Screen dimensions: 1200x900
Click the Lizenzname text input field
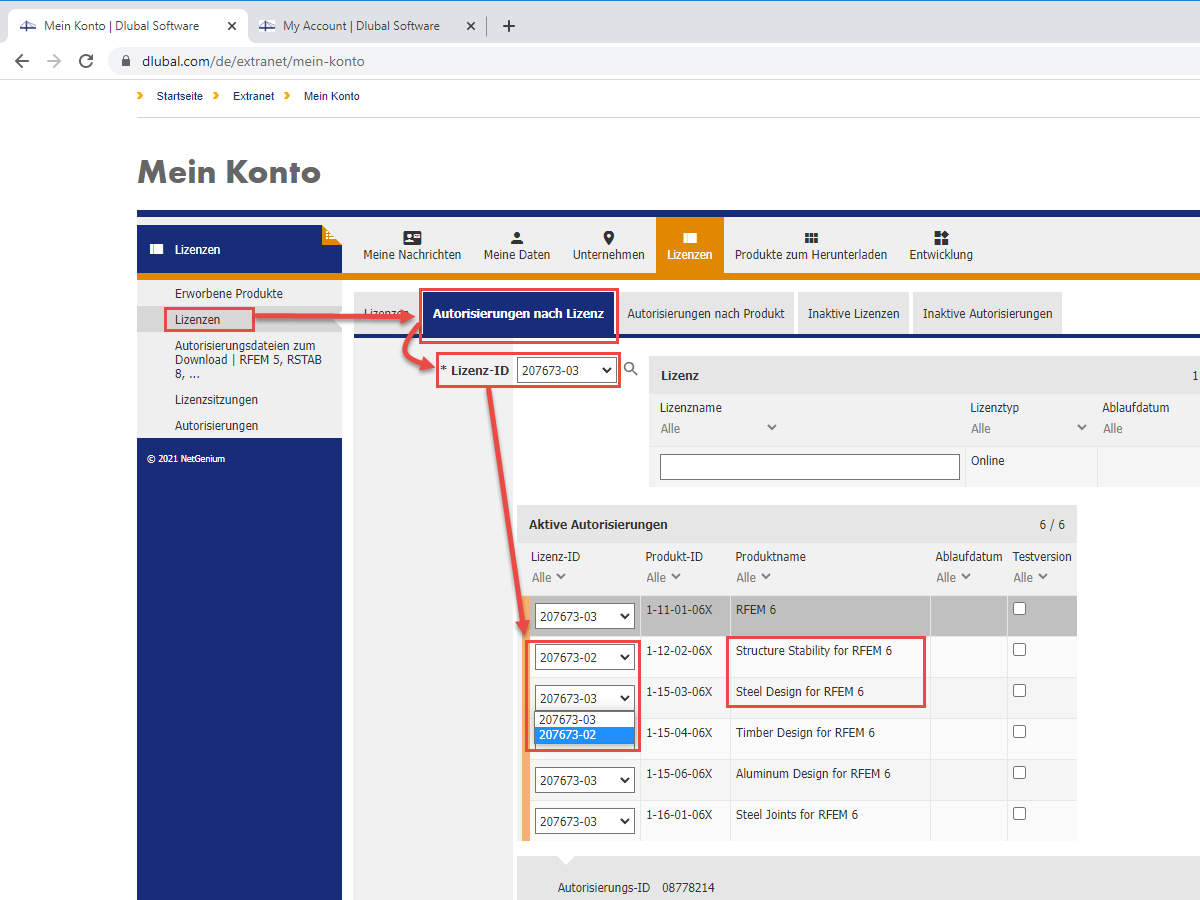tap(810, 467)
